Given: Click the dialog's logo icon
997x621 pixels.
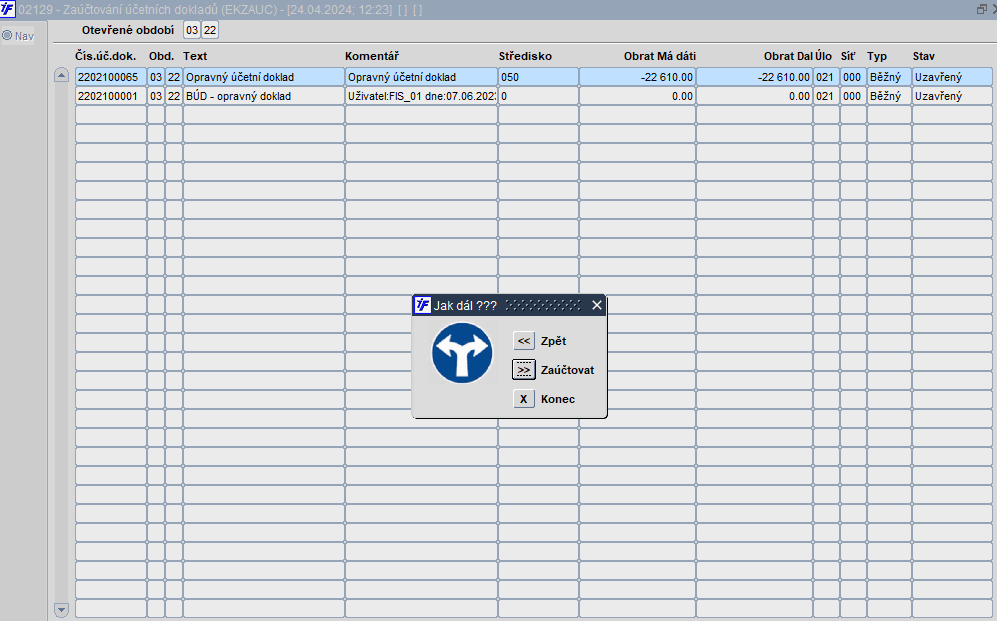Looking at the screenshot, I should 423,305.
